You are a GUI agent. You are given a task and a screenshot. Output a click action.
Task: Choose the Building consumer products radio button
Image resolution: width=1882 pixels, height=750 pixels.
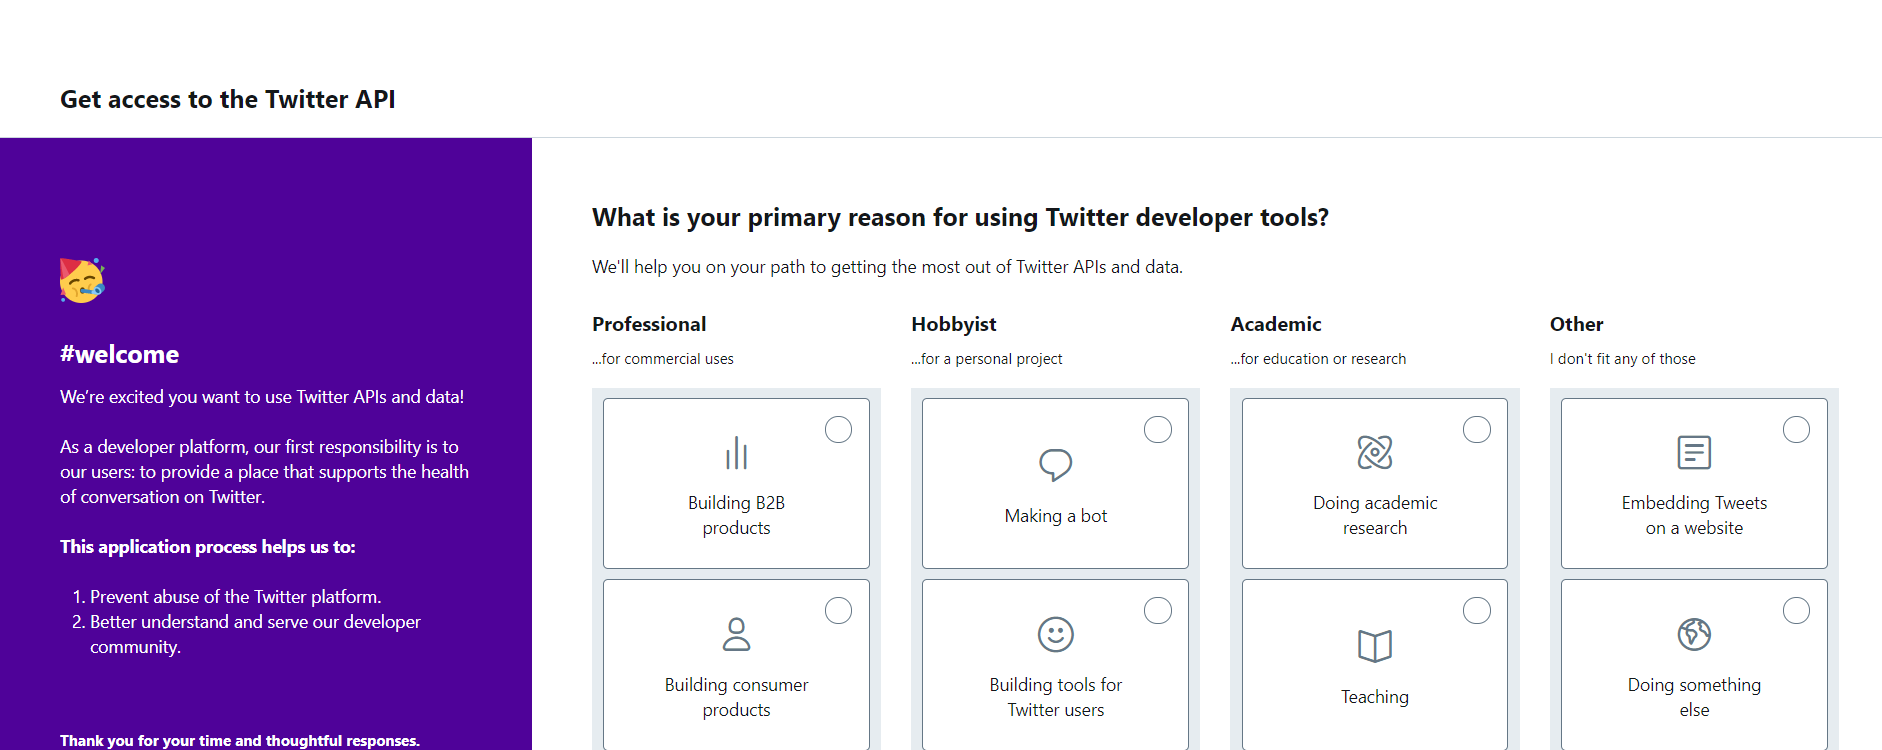pos(838,611)
